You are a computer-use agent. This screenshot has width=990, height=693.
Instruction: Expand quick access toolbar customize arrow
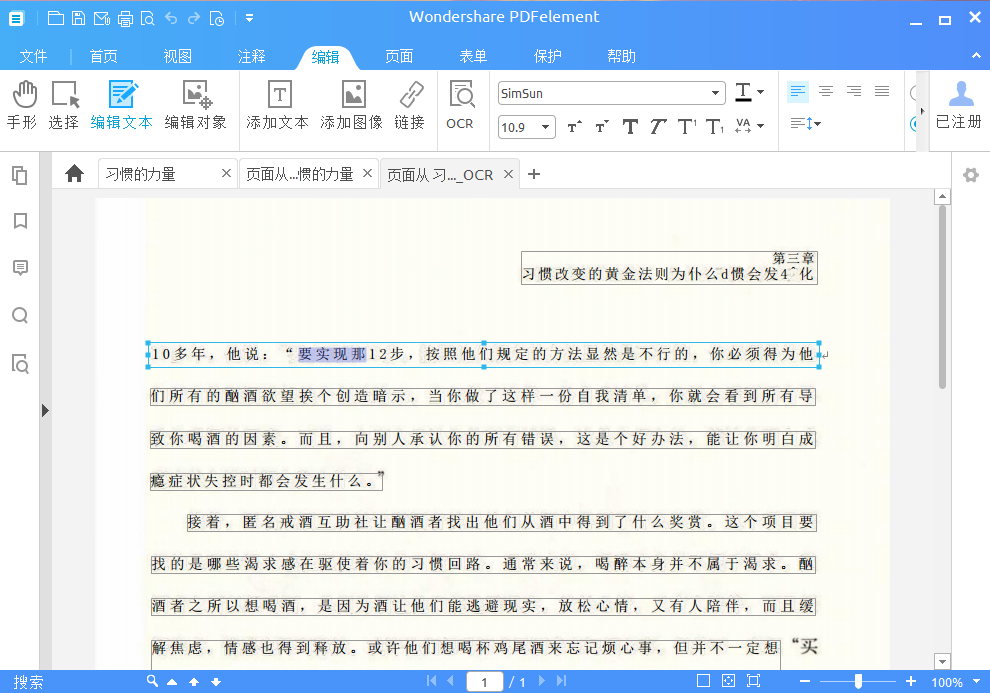250,18
